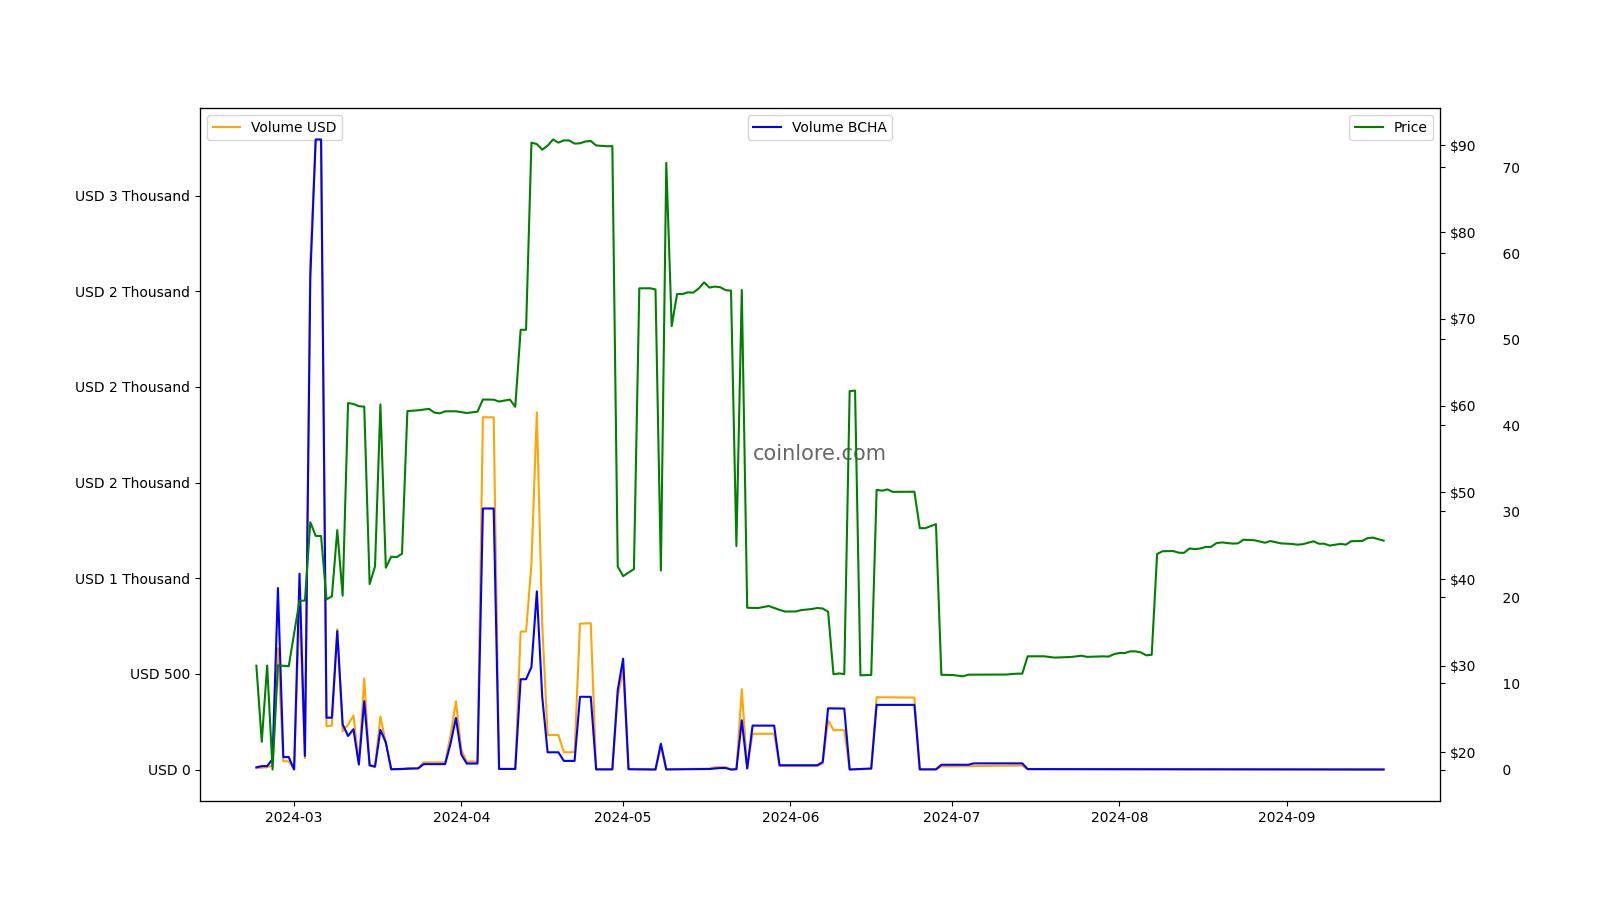Click the 50 tick on outer right axis
Image resolution: width=1600 pixels, height=900 pixels.
point(1511,340)
